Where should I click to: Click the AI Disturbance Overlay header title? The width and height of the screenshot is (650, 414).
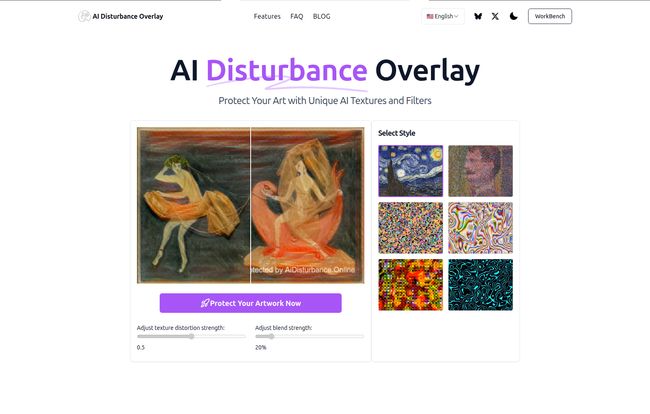(x=128, y=16)
